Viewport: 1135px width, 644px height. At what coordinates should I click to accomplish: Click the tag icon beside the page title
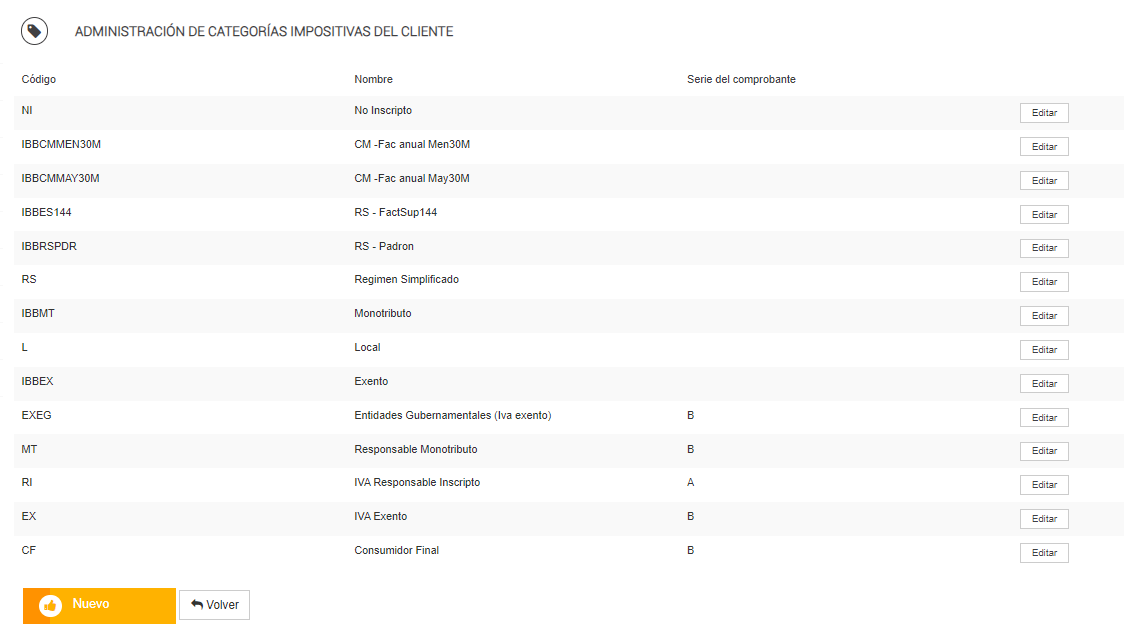pyautogui.click(x=35, y=31)
